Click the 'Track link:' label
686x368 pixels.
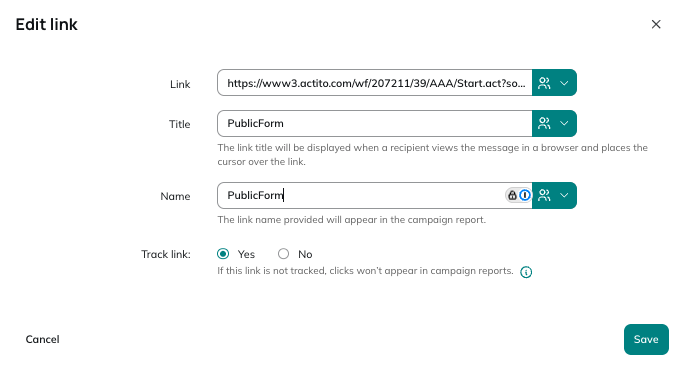click(x=166, y=254)
